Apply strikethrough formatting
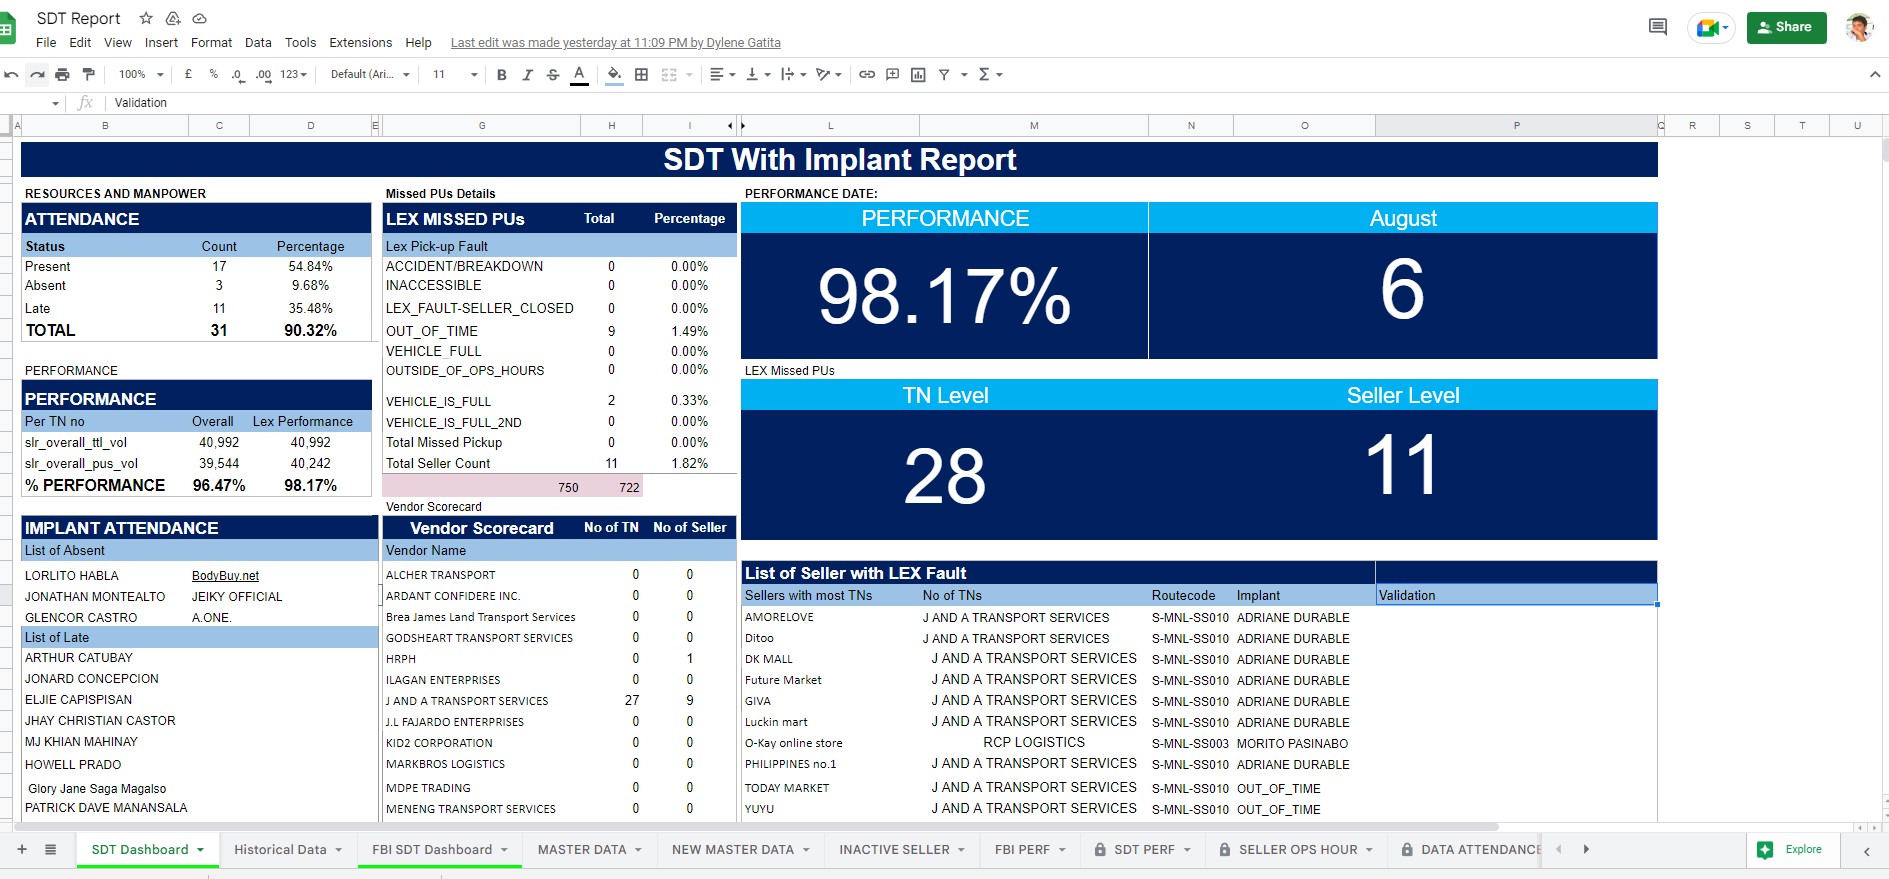The image size is (1889, 879). click(553, 74)
